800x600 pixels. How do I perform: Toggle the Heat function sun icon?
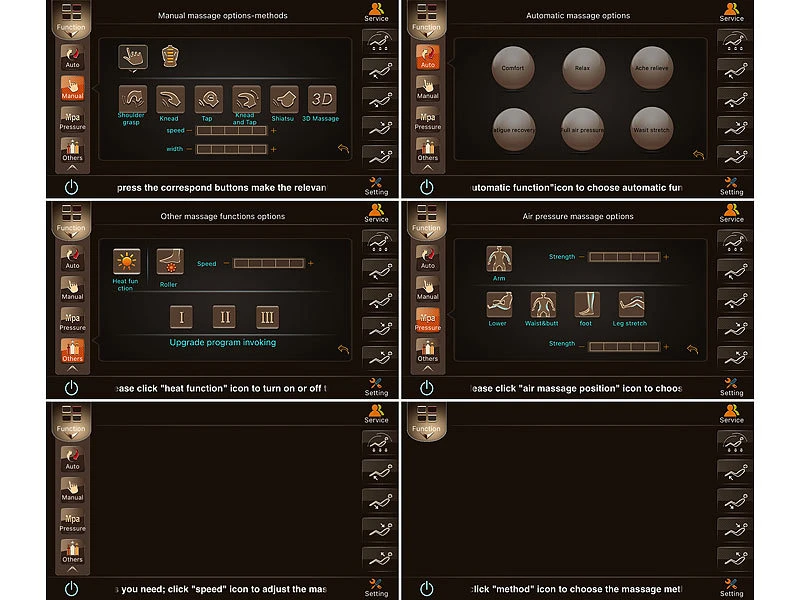pos(127,262)
